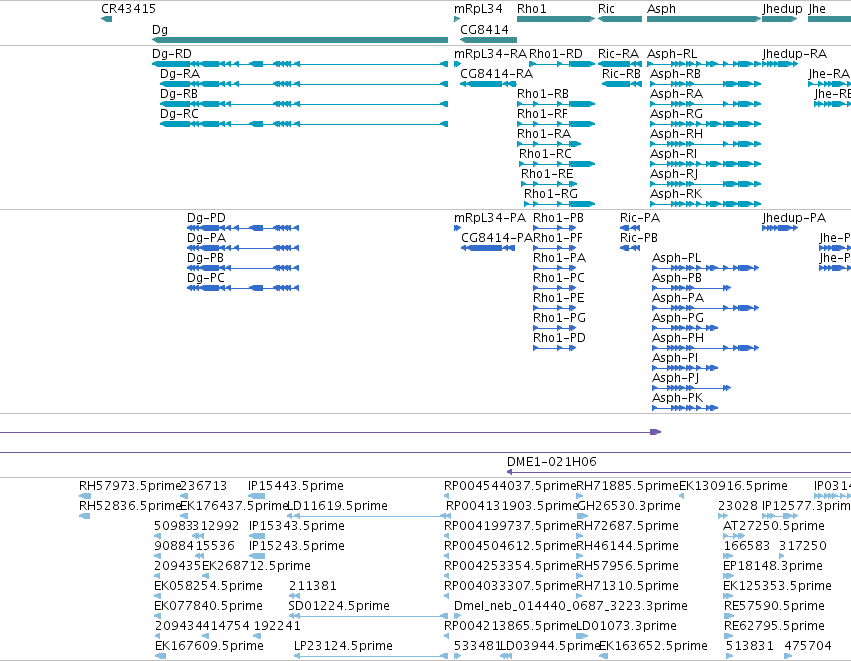851x661 pixels.
Task: Select transcript Dg-RC
Action: pos(304,124)
